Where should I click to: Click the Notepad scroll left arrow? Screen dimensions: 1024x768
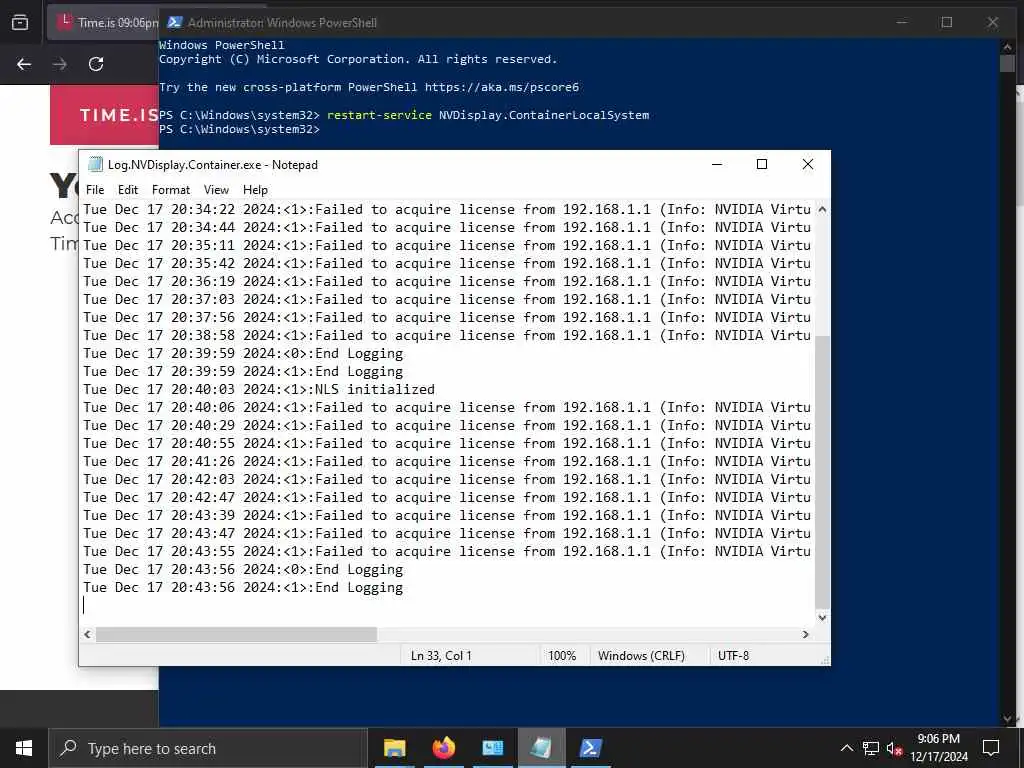tap(88, 634)
